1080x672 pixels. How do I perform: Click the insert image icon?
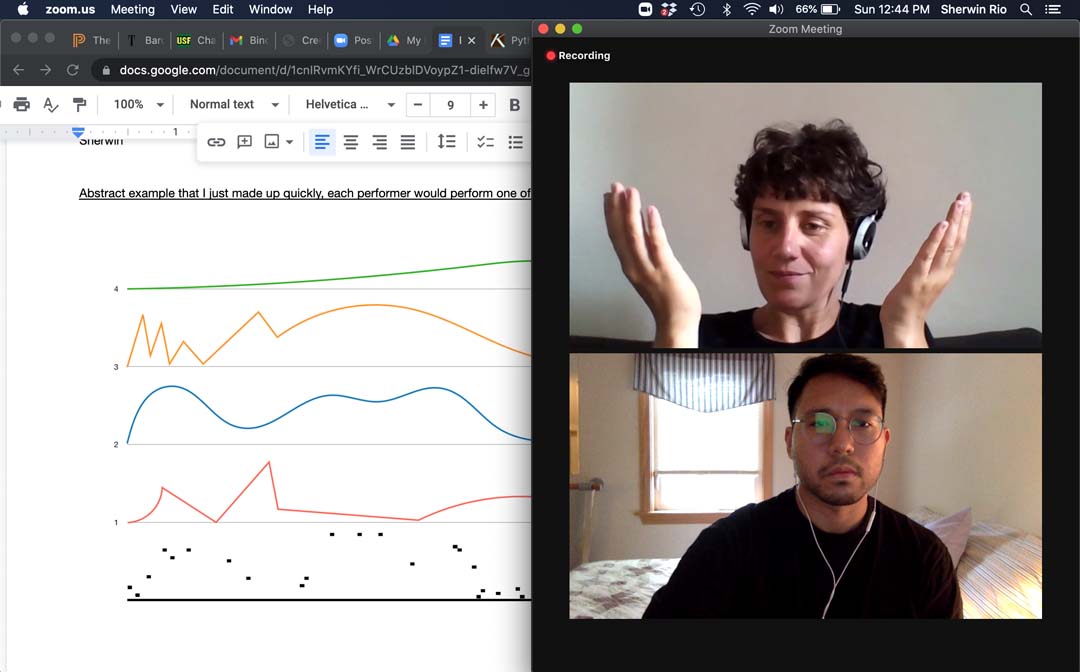pyautogui.click(x=272, y=142)
